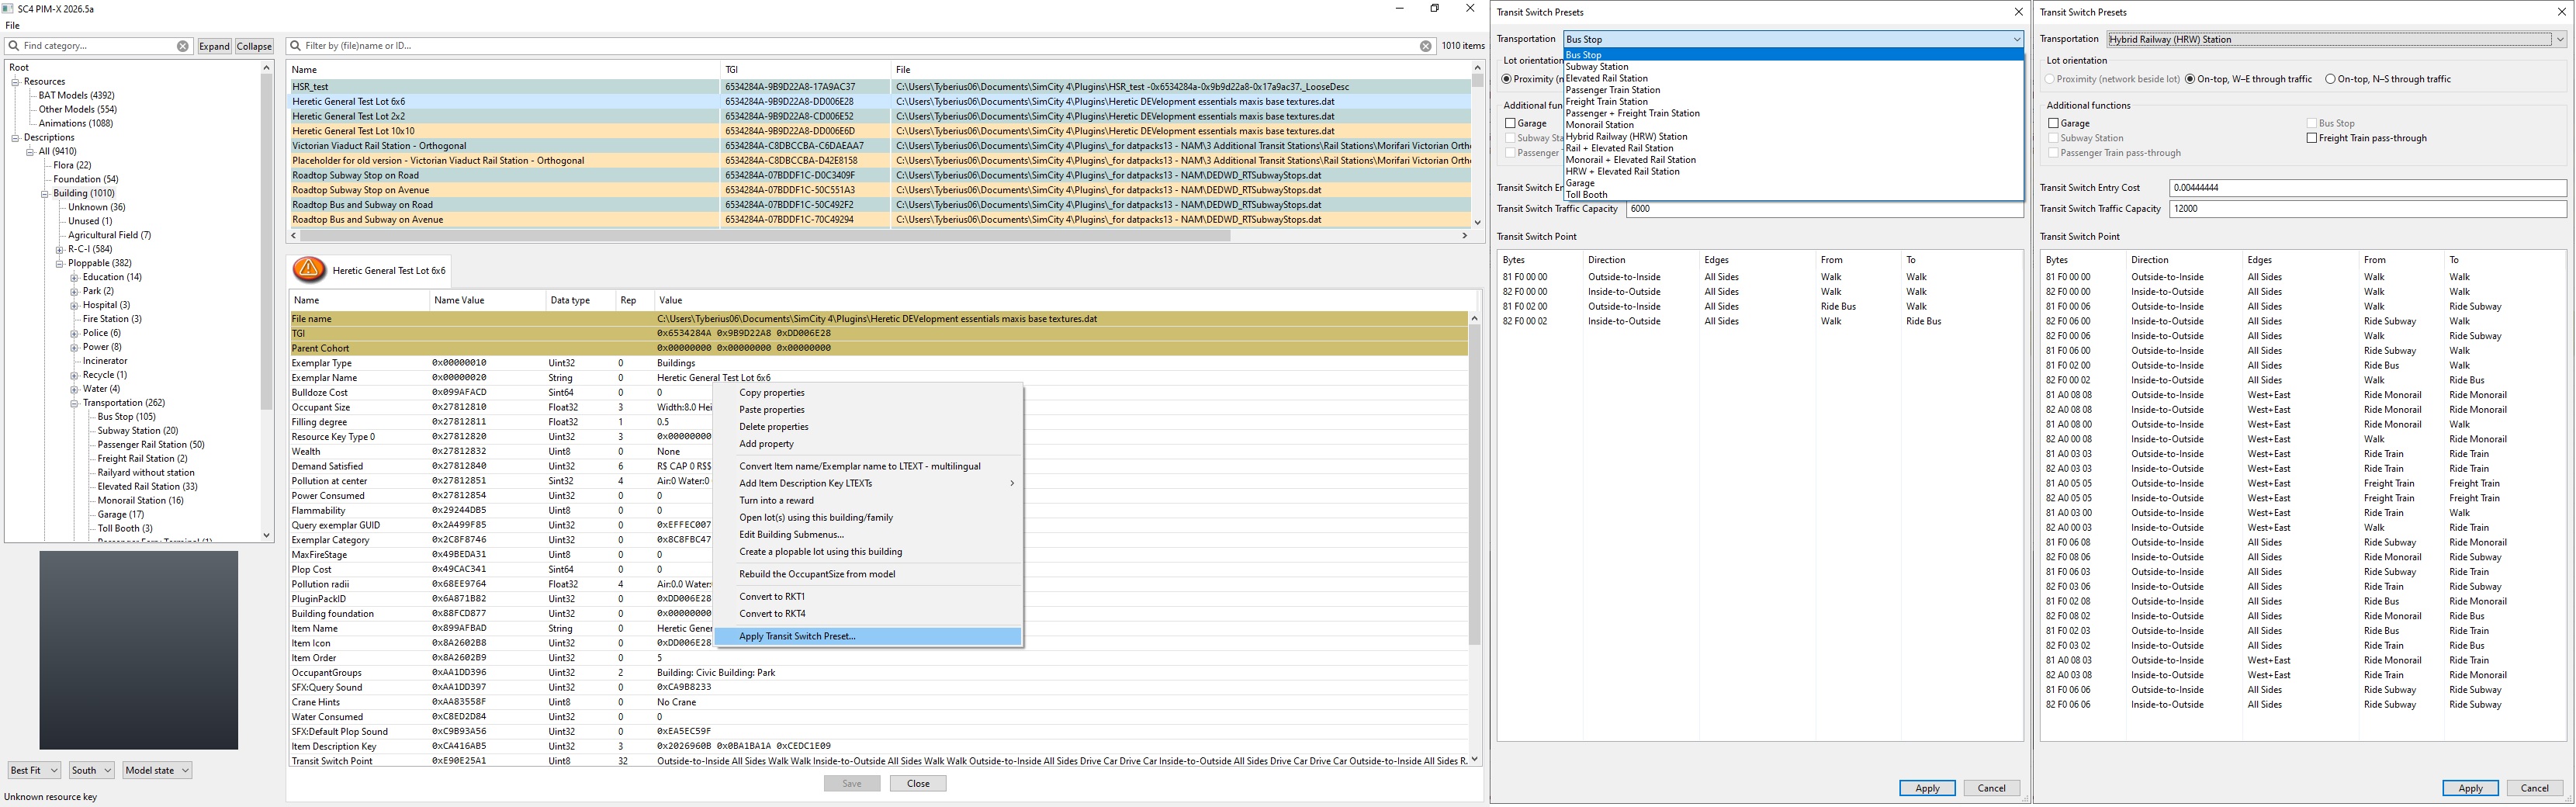Open the Best Fit zoom dropdown
The height and width of the screenshot is (807, 2576).
(34, 770)
